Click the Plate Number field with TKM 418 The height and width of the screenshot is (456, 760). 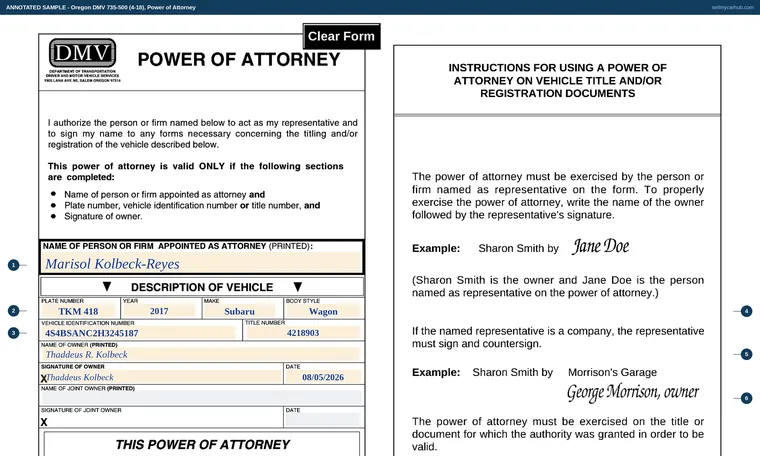79,311
